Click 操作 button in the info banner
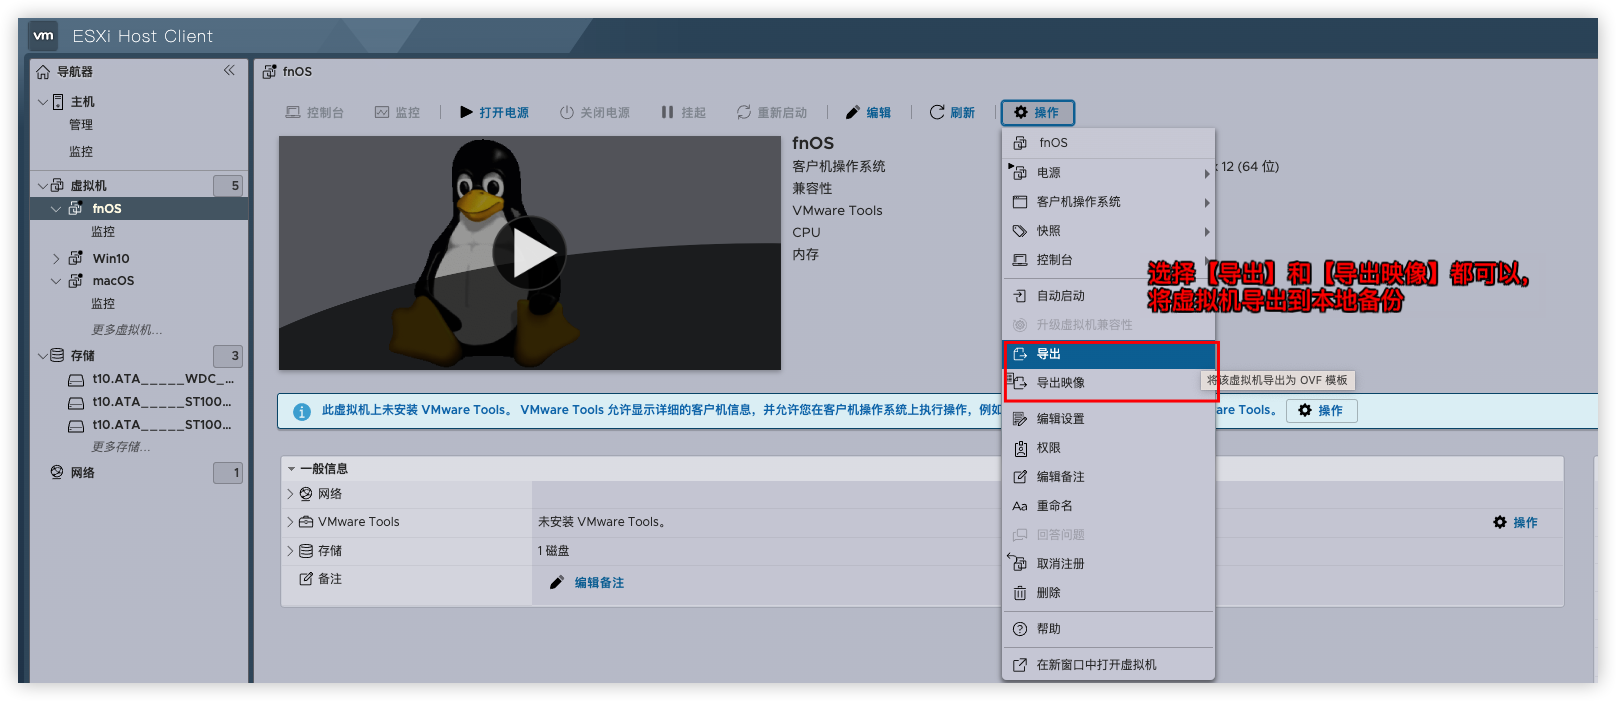Screen dimensions: 1616x701 click(1321, 411)
